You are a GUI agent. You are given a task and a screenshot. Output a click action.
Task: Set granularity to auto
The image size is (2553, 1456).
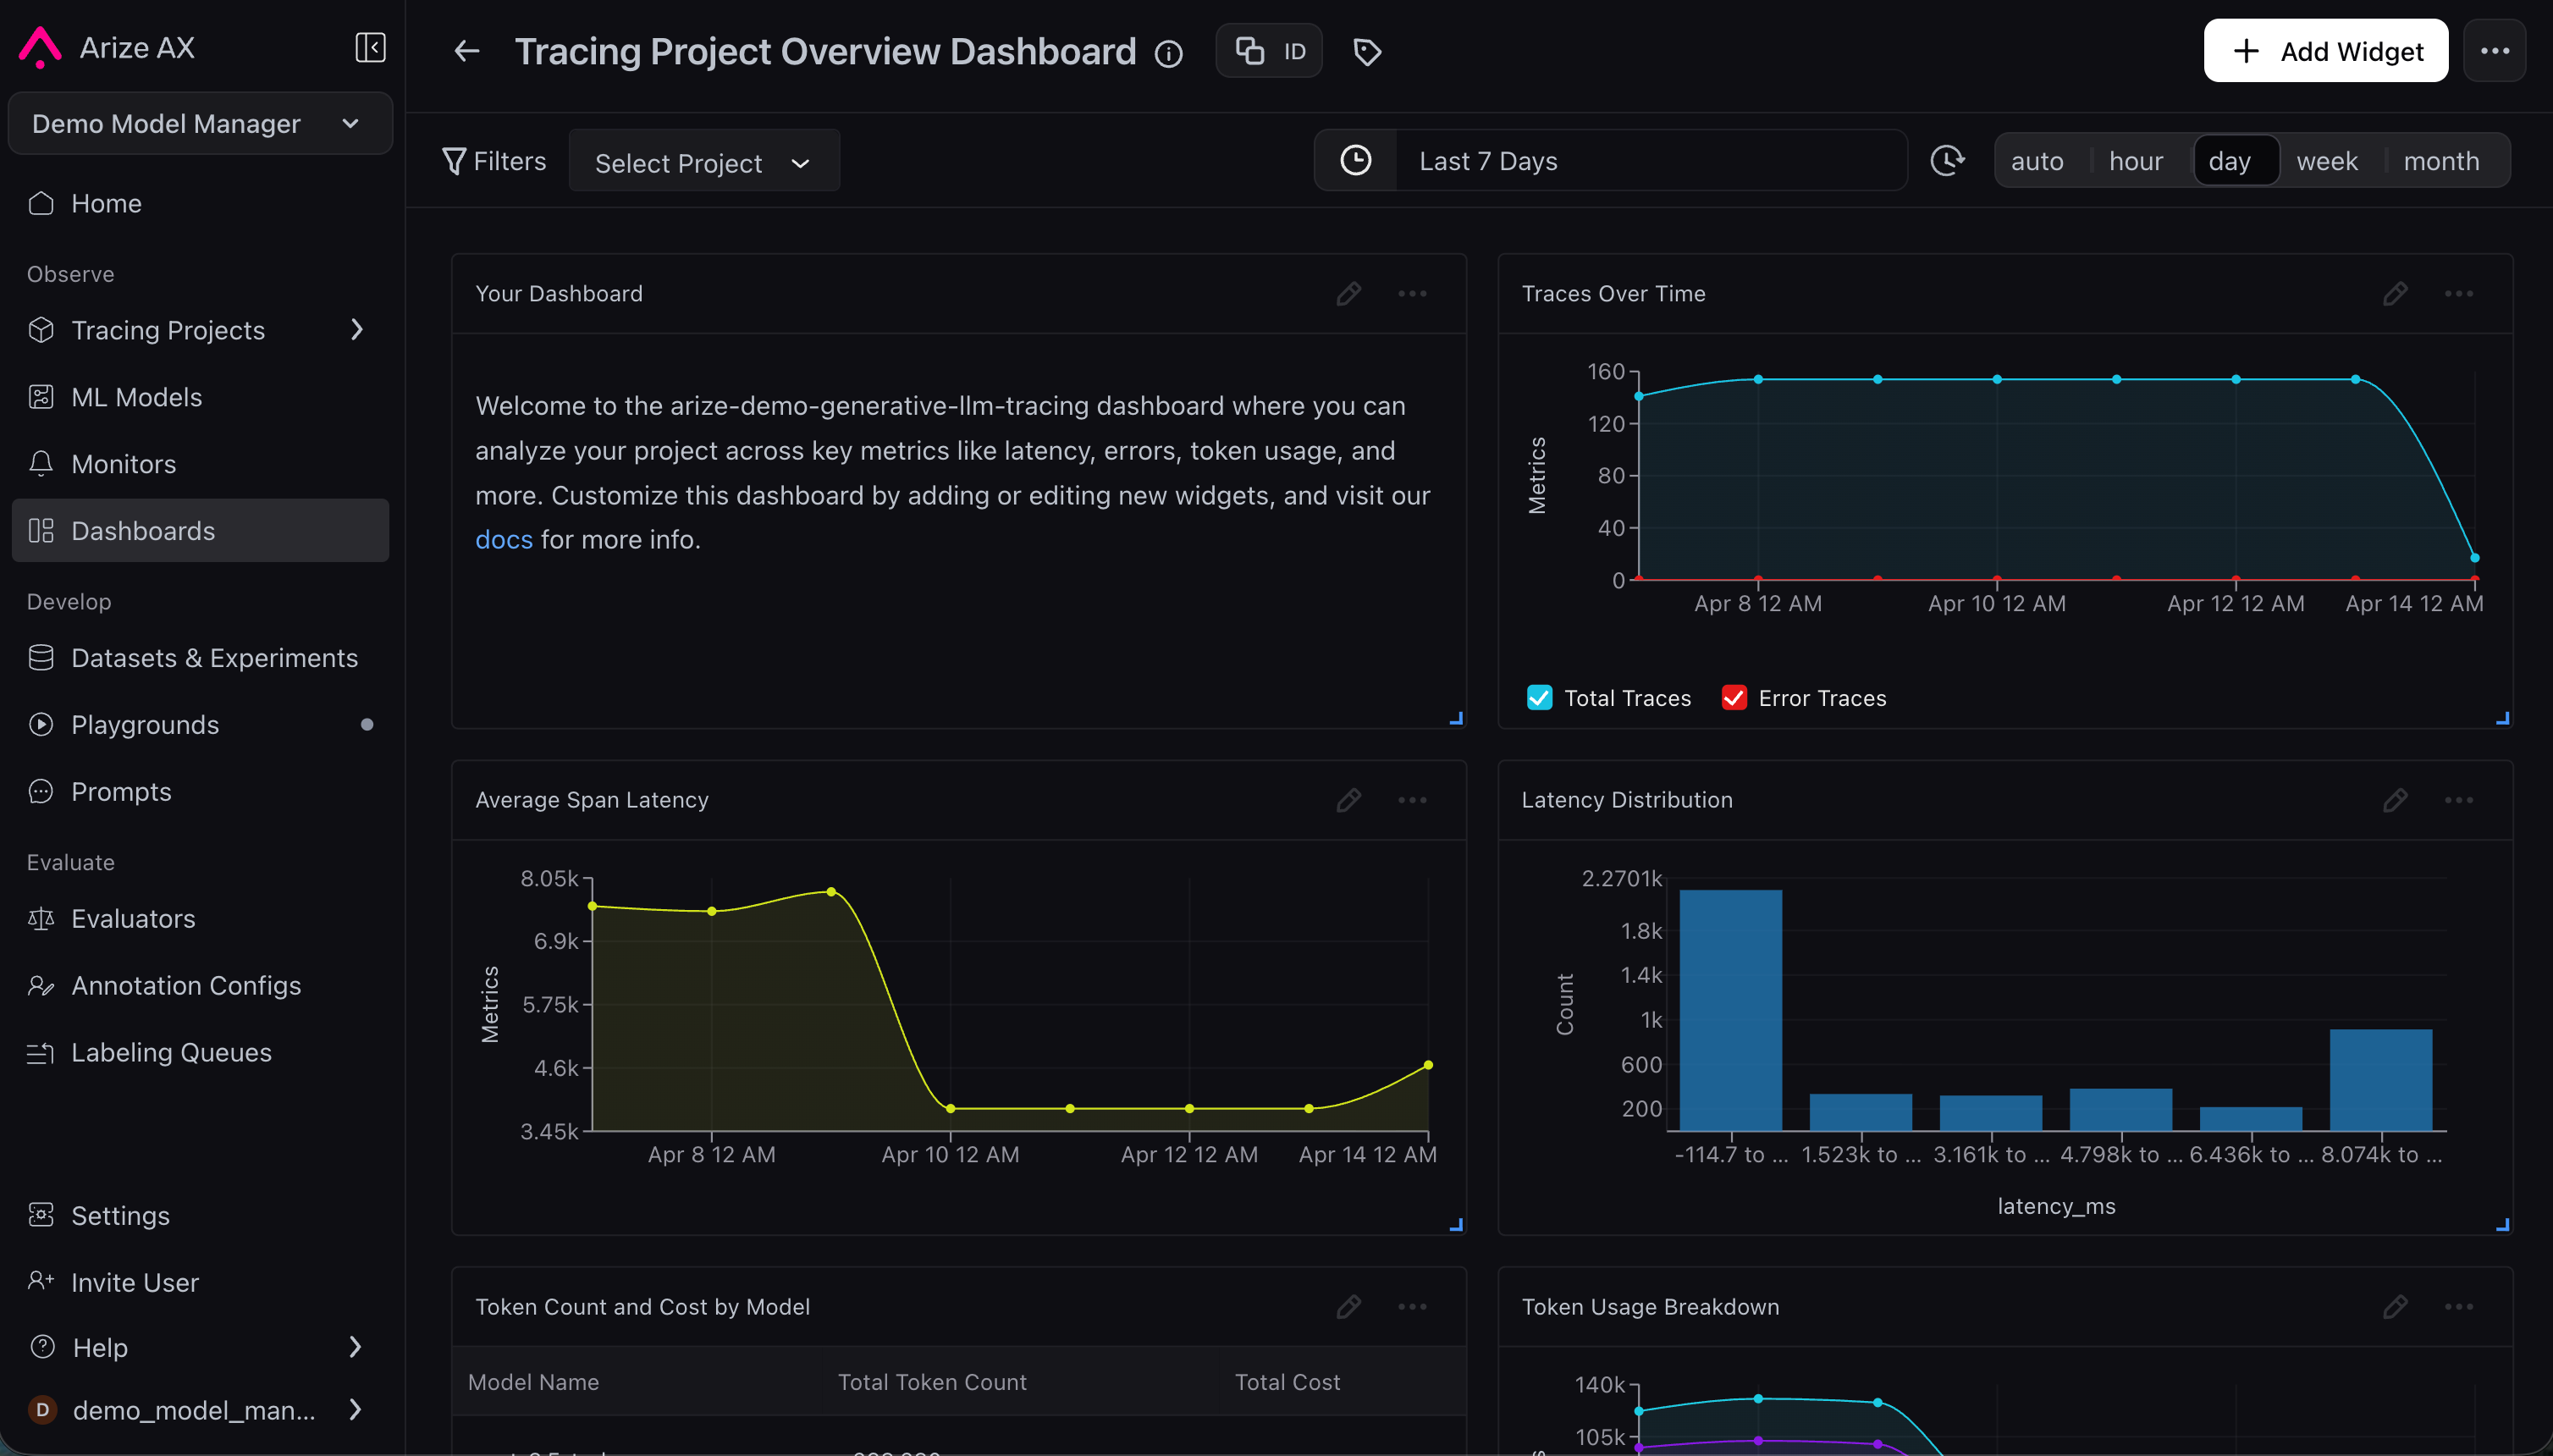tap(2037, 161)
